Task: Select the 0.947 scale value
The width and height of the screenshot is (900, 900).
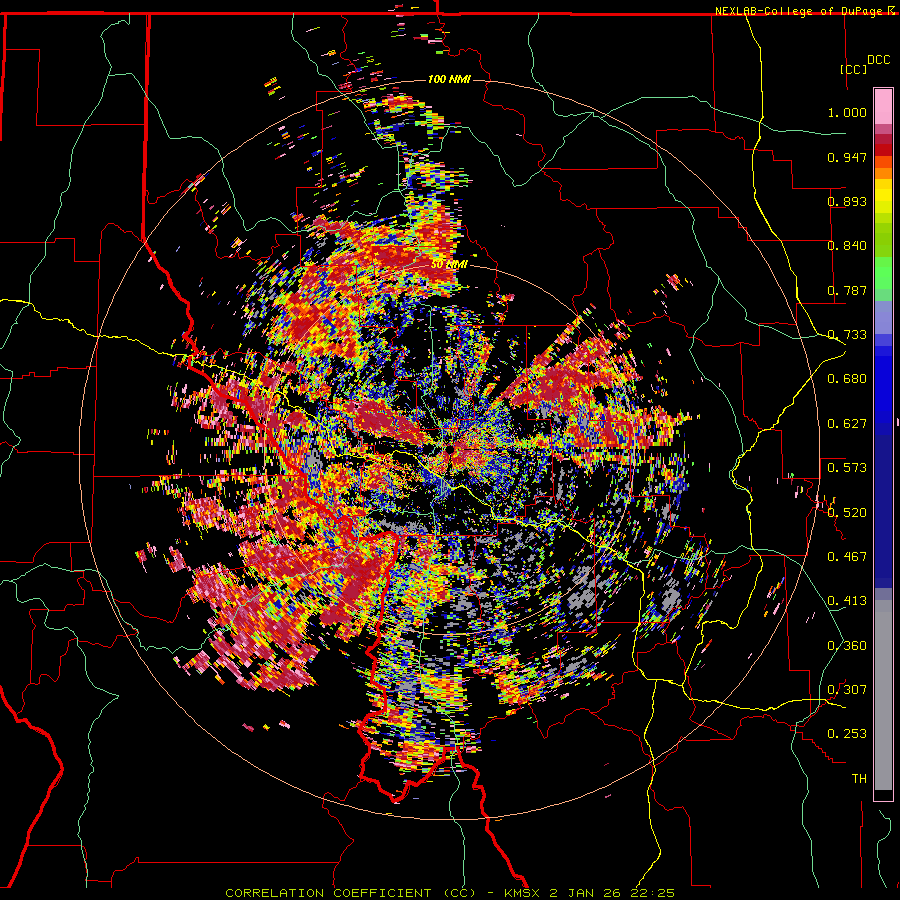Action: 847,157
